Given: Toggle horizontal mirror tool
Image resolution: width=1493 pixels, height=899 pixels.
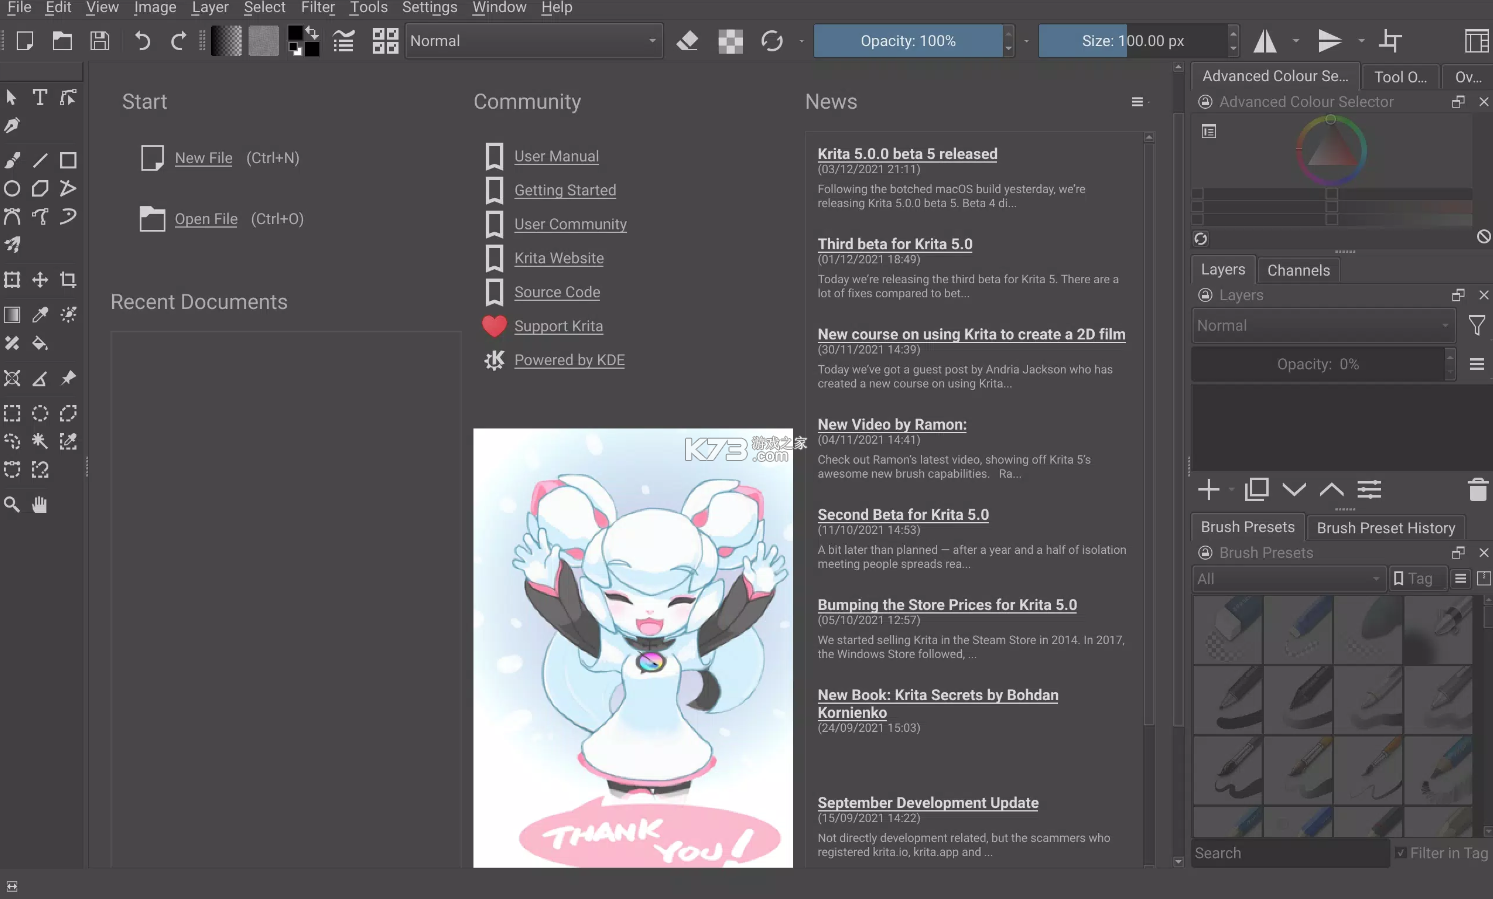Looking at the screenshot, I should coord(1265,41).
